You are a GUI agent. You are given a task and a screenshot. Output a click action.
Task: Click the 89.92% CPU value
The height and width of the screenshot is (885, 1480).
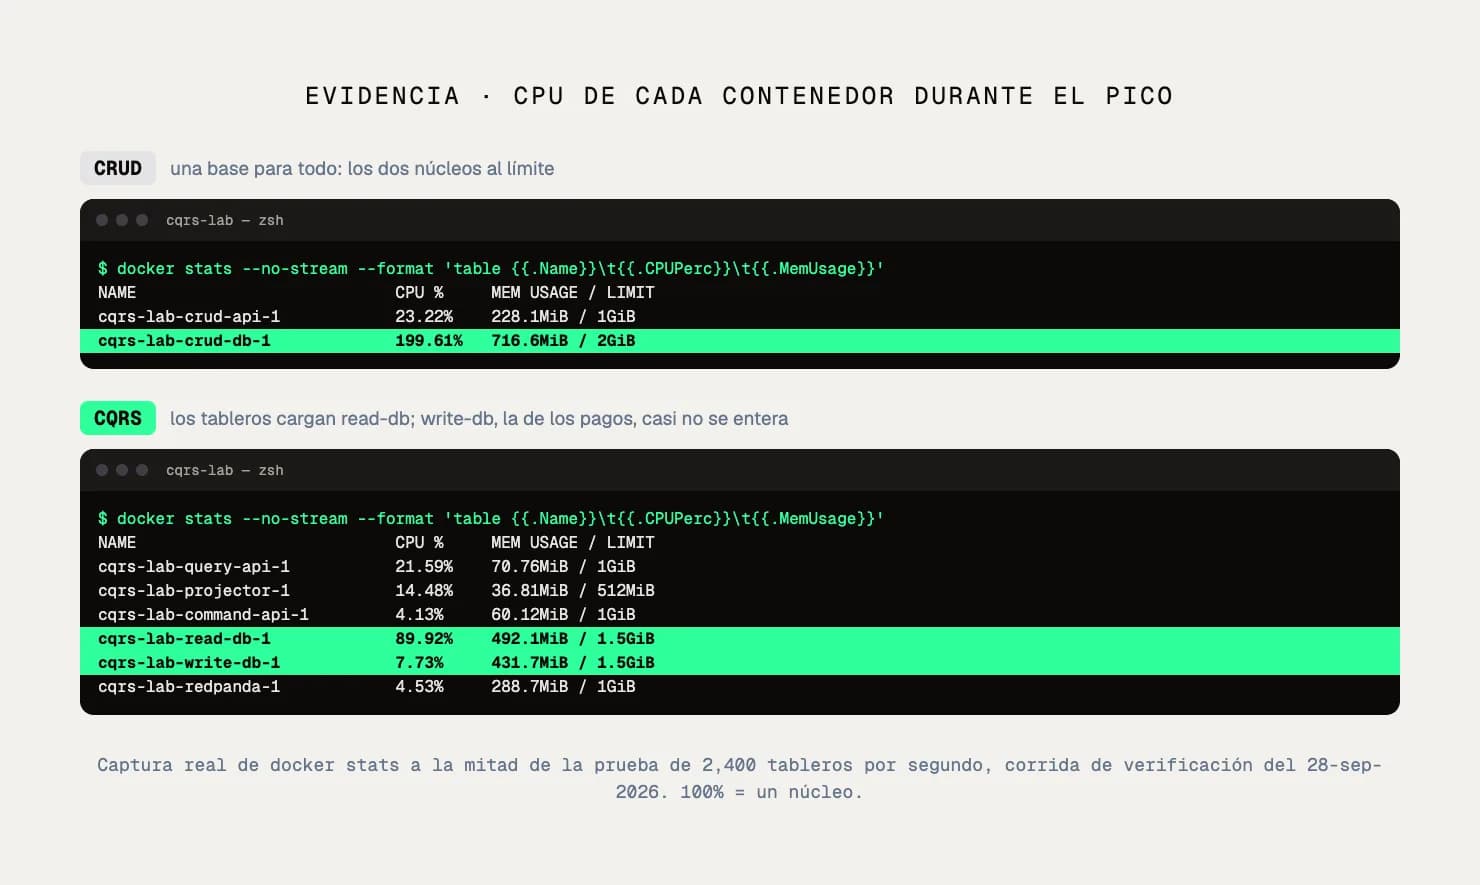pos(424,638)
